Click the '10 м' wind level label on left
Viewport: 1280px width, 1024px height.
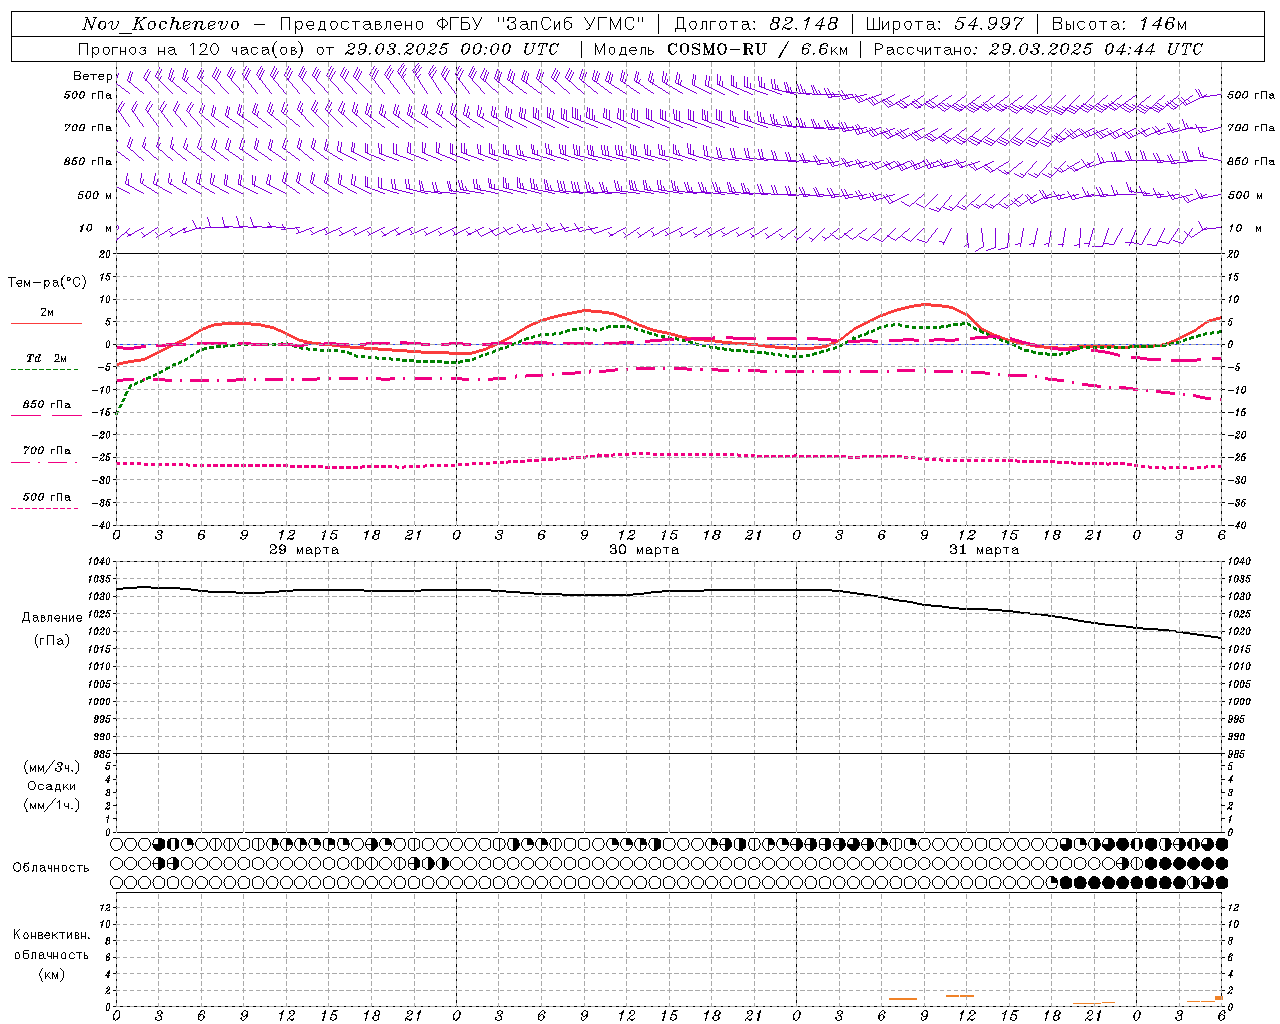click(95, 229)
